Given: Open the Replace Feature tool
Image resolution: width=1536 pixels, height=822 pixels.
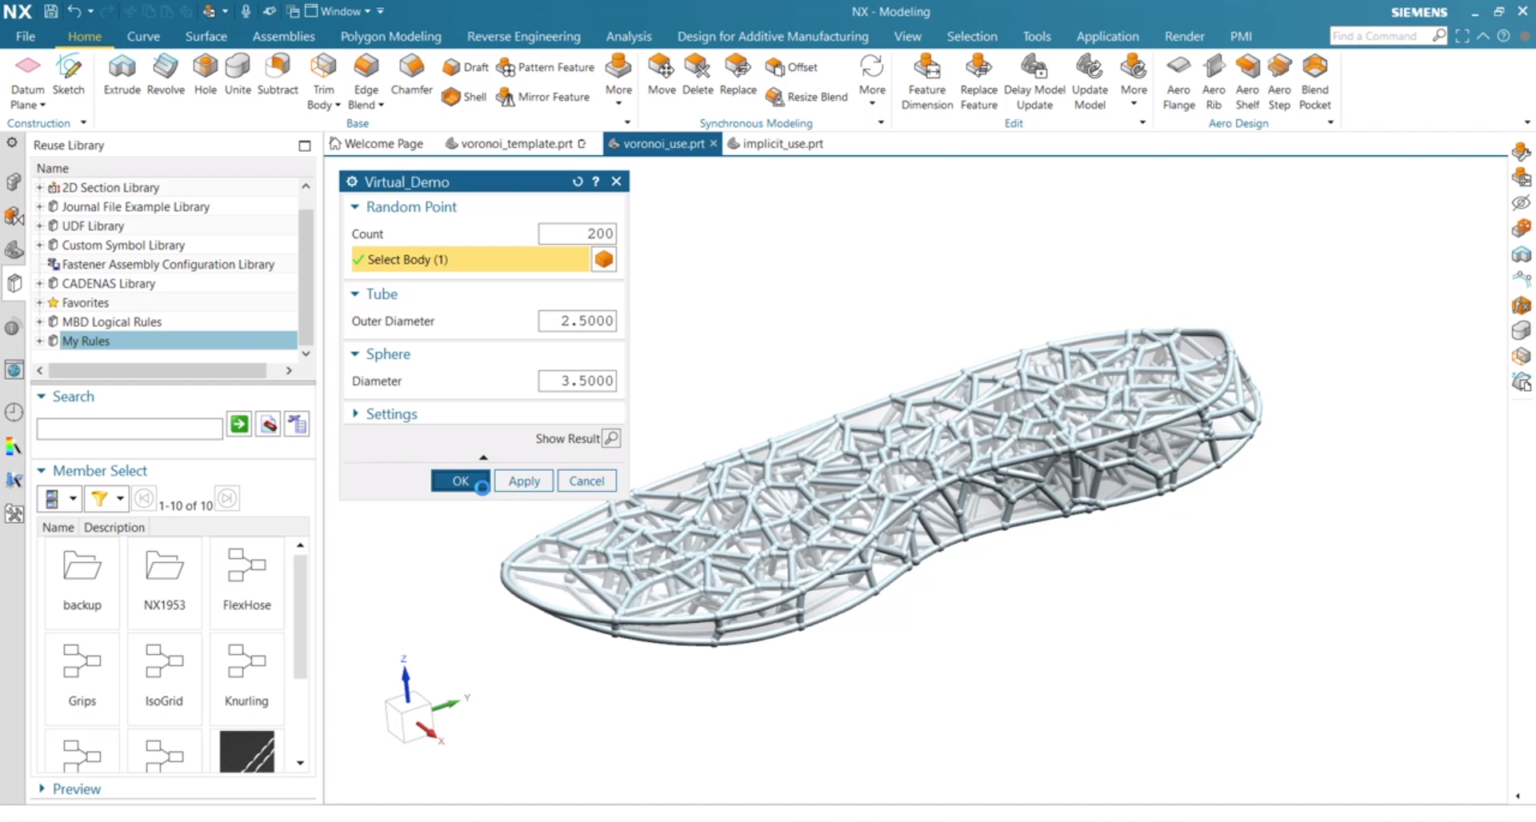Looking at the screenshot, I should 978,82.
